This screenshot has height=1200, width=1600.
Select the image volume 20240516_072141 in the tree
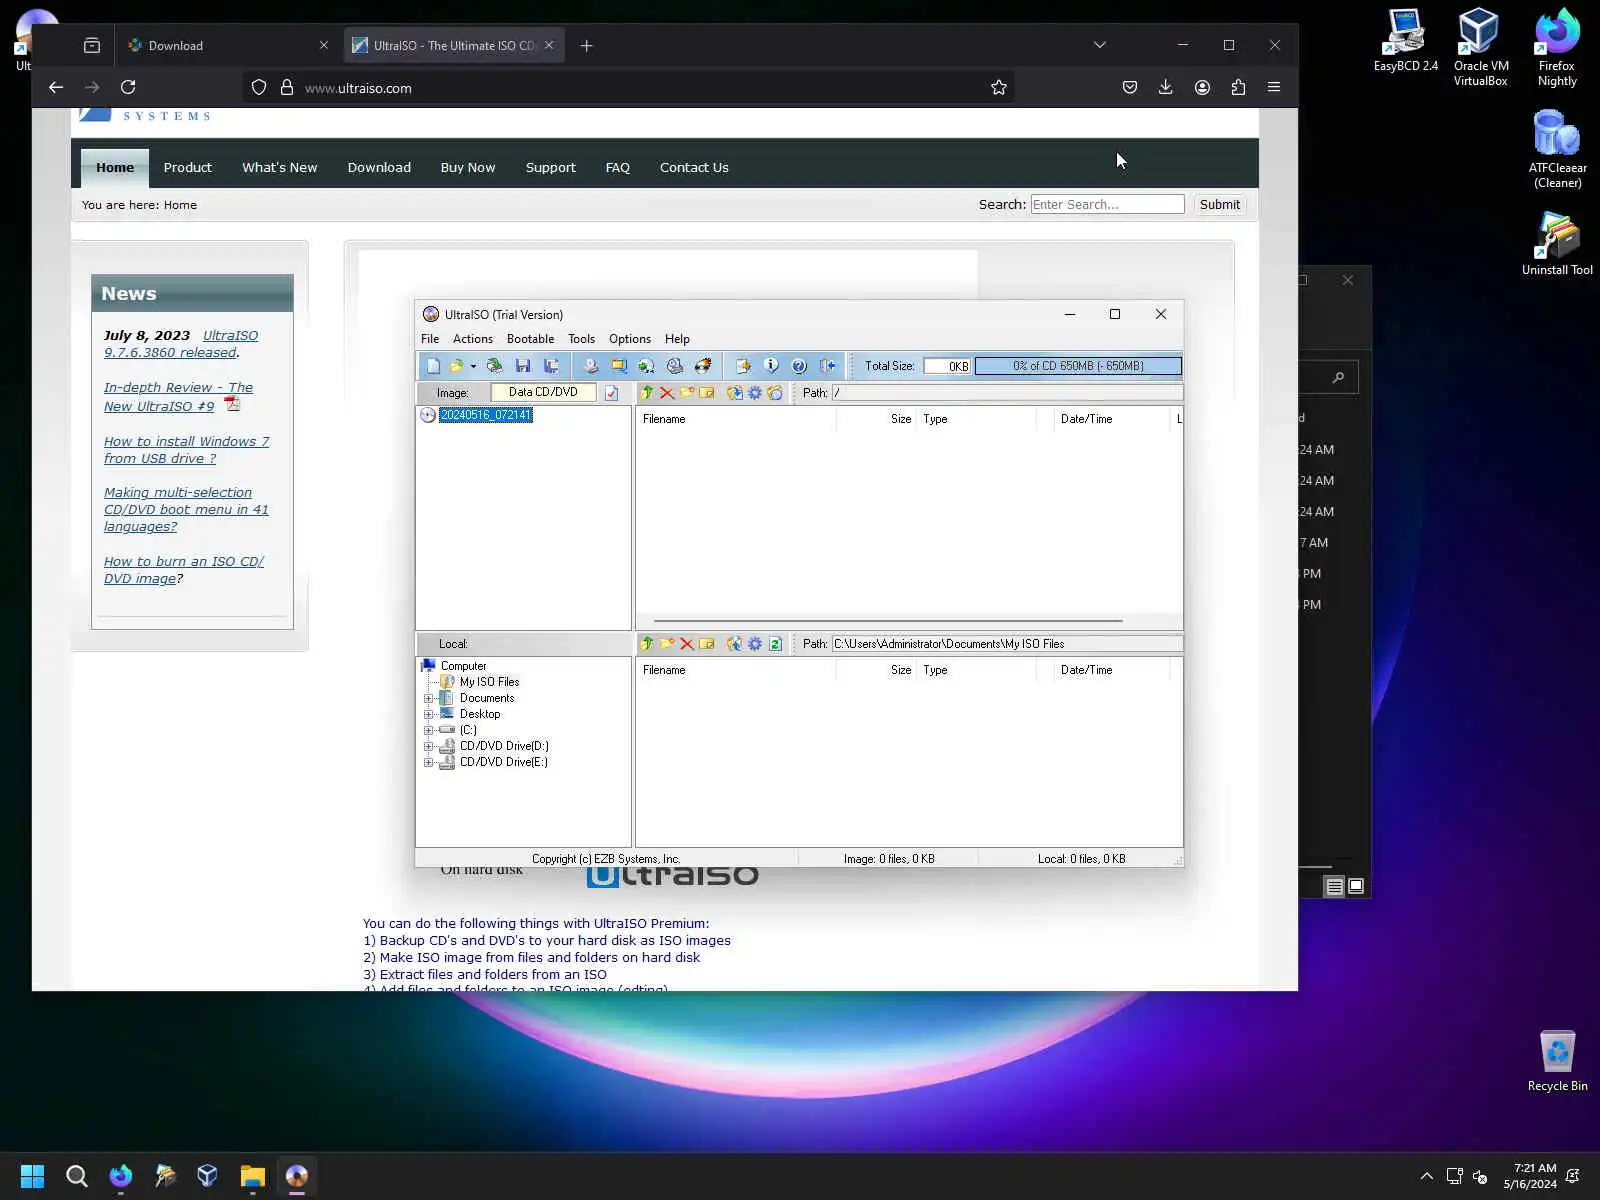click(x=486, y=415)
